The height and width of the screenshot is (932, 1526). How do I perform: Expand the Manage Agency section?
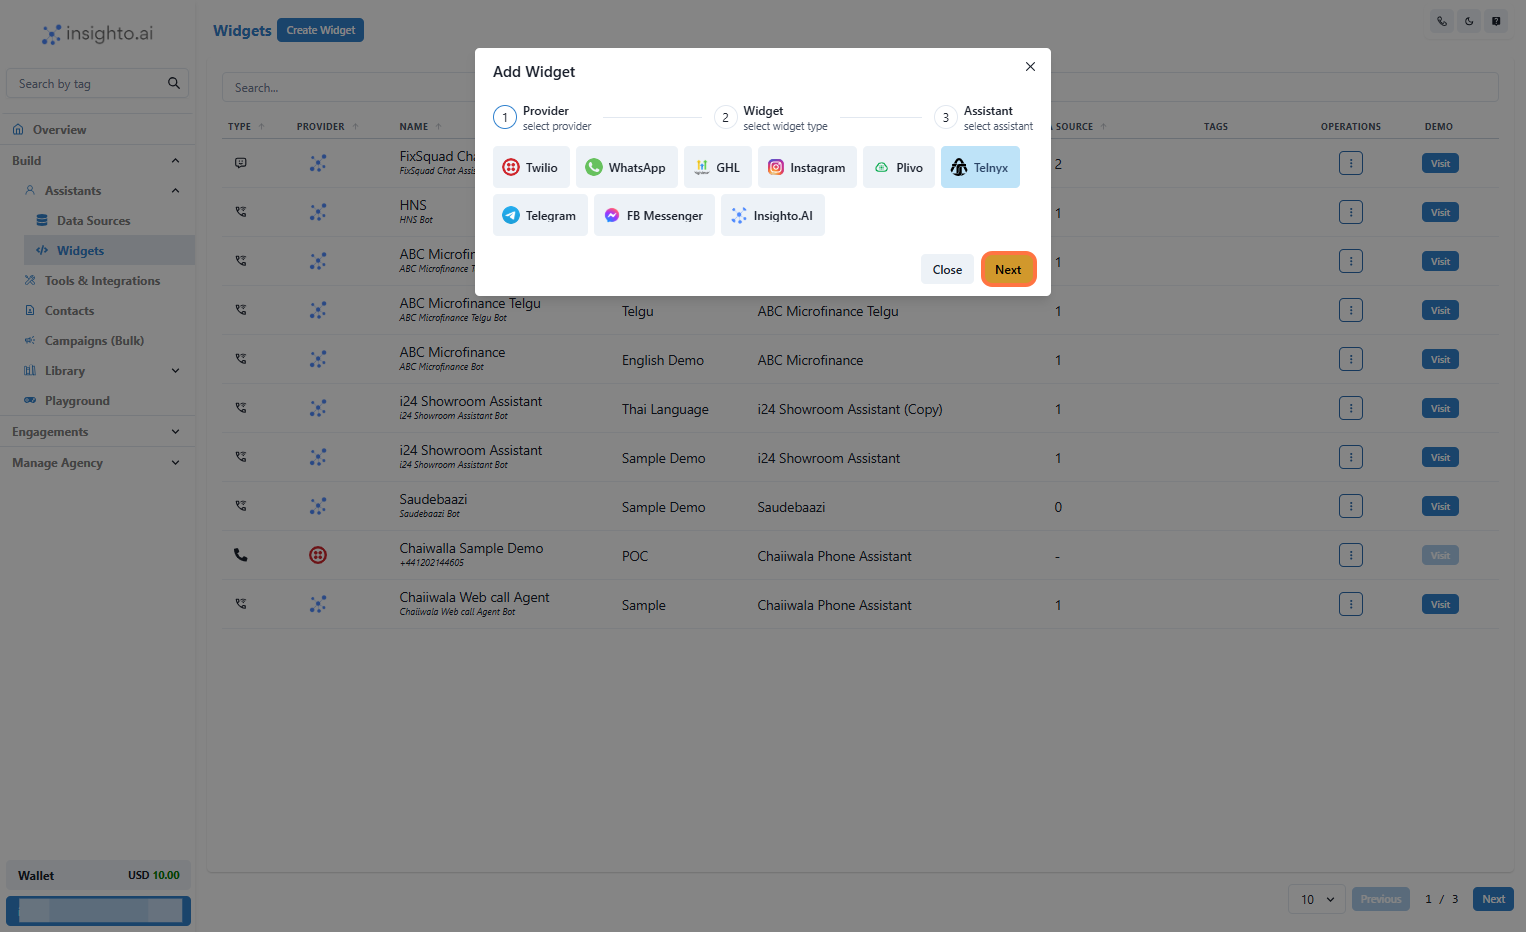coord(96,463)
